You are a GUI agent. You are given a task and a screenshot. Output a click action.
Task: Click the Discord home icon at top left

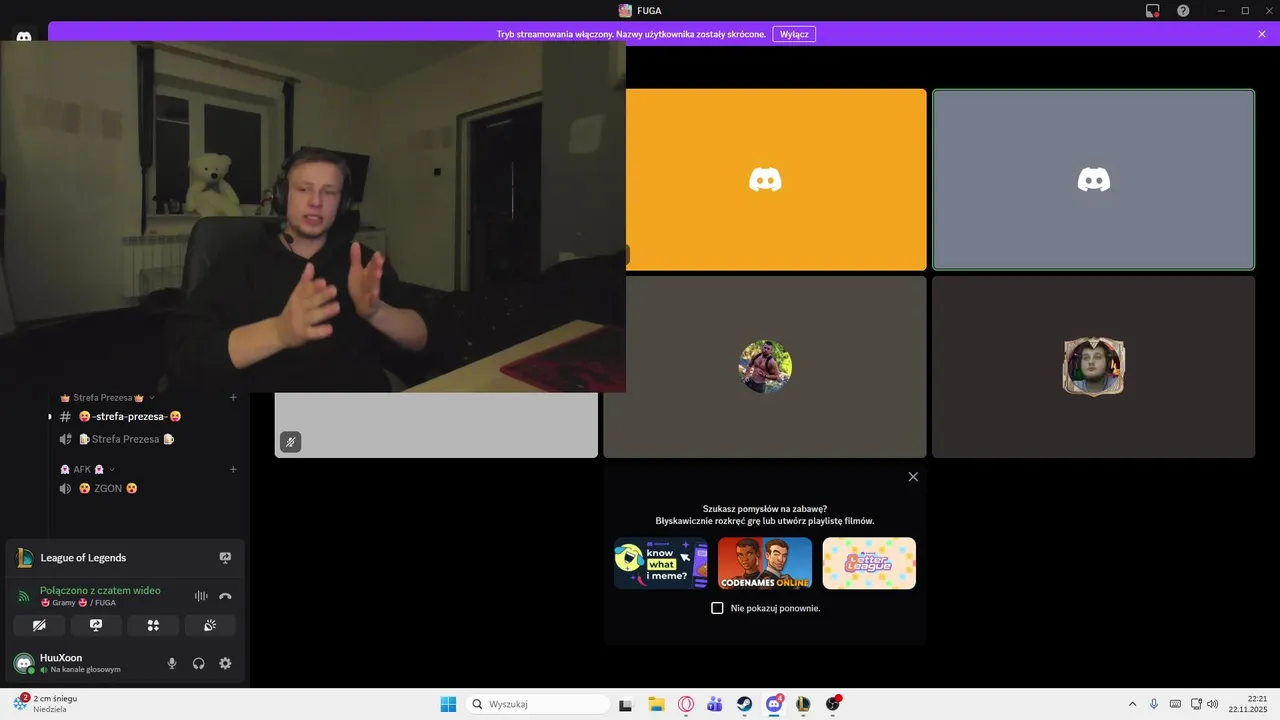24,37
